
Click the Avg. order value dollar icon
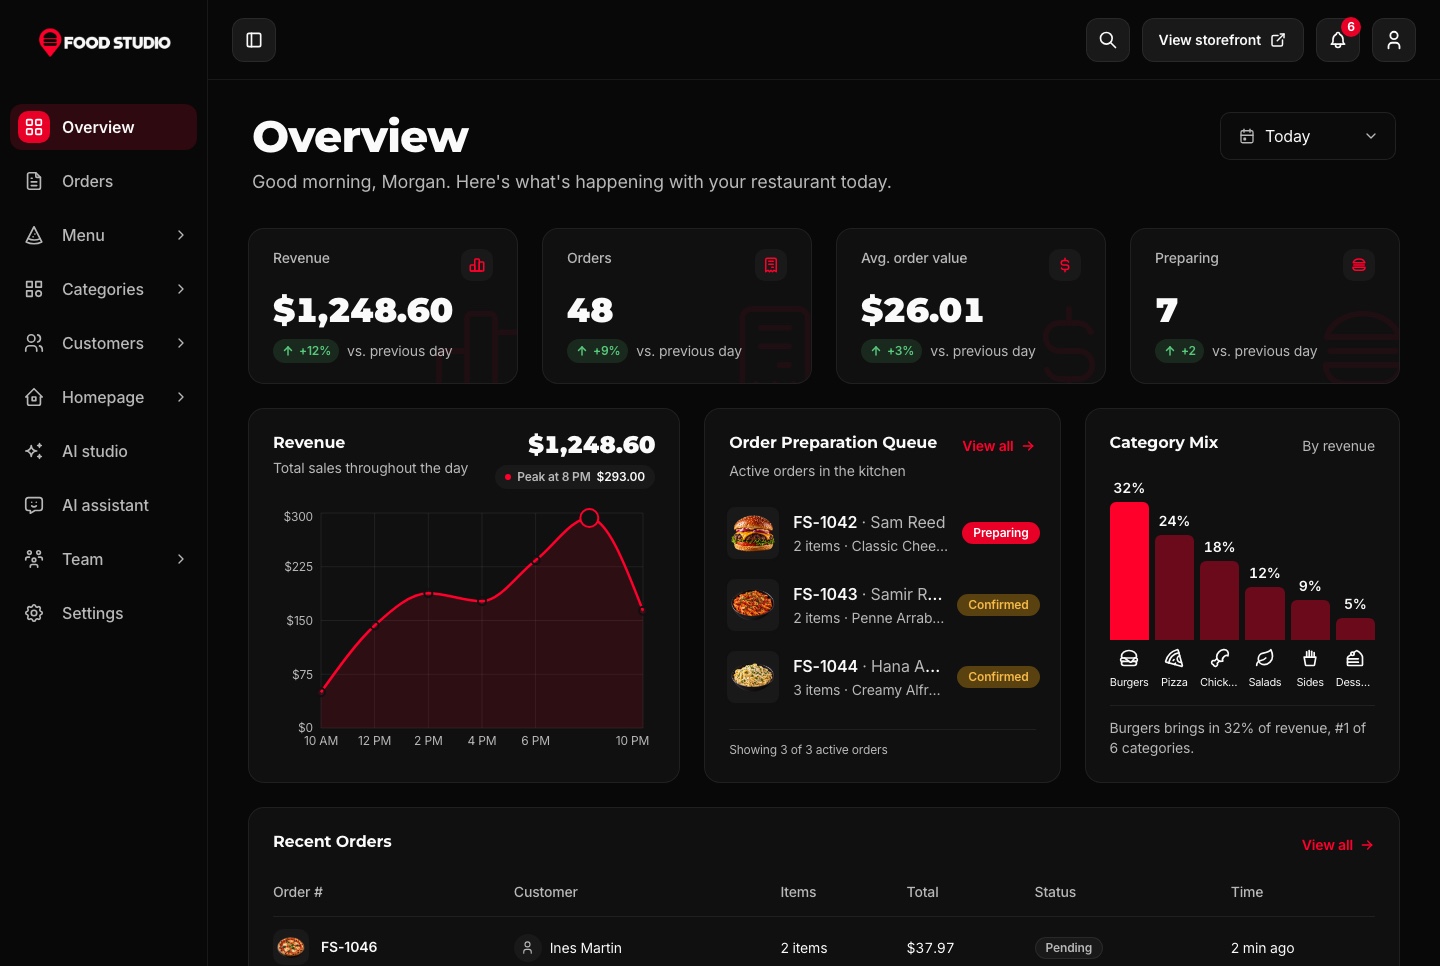pyautogui.click(x=1065, y=265)
